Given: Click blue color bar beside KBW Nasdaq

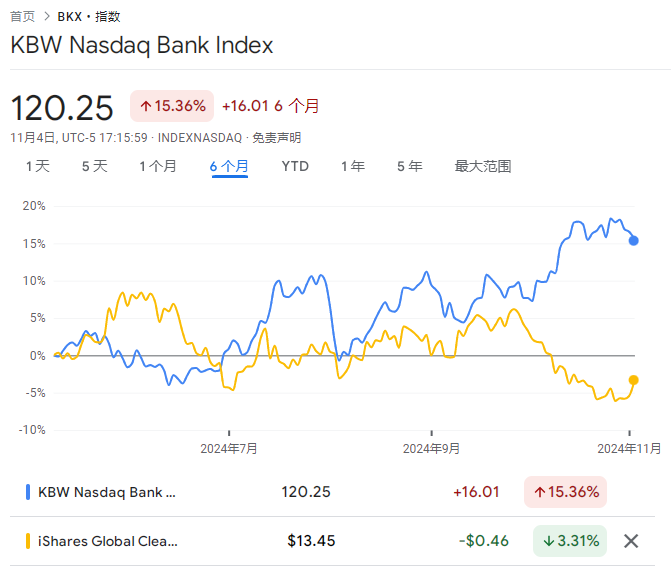Looking at the screenshot, I should 27,492.
